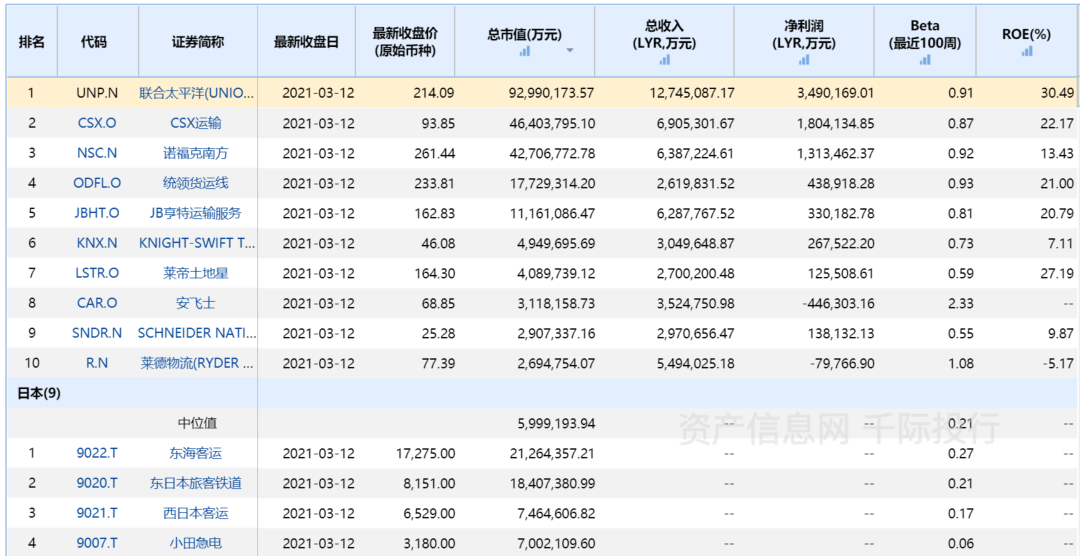Viewport: 1080px width, 556px height.
Task: Open security name CSX运输
Action: pos(198,123)
